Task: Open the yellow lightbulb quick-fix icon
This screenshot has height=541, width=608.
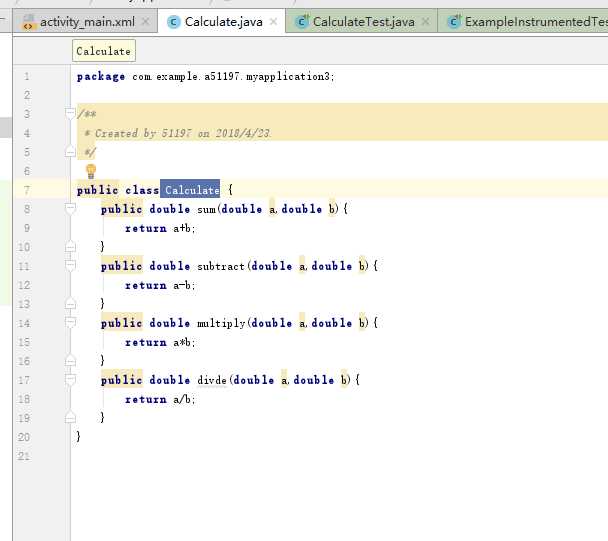Action: coord(91,171)
